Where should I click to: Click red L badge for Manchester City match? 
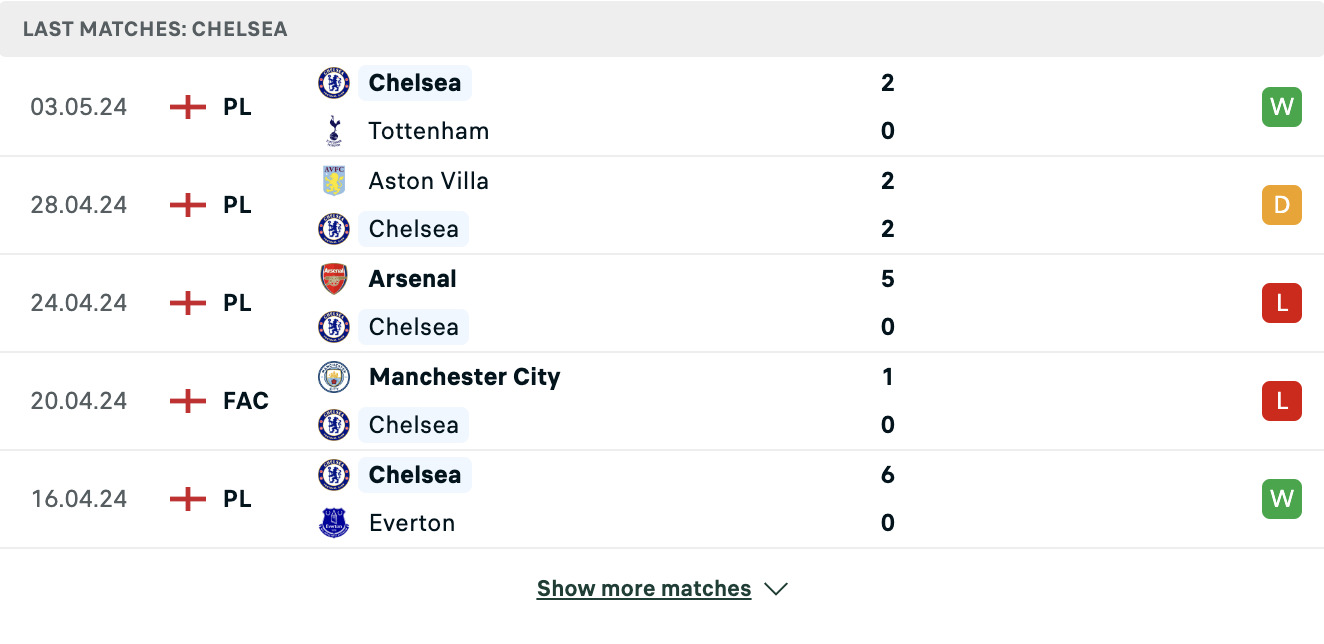coord(1282,401)
